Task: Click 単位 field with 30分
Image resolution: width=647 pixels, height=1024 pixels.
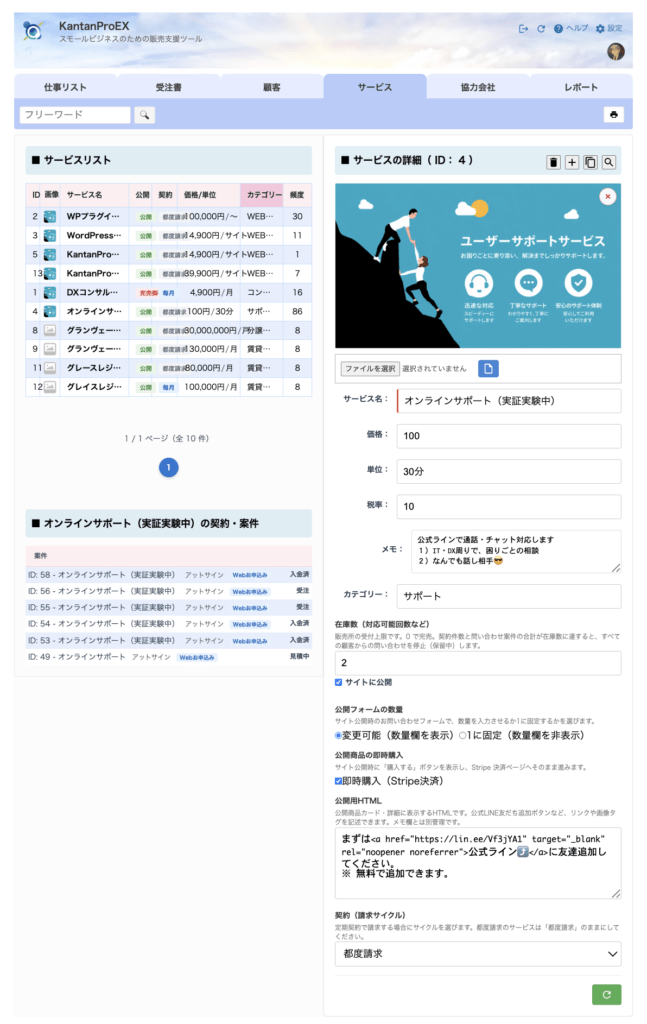Action: (509, 472)
